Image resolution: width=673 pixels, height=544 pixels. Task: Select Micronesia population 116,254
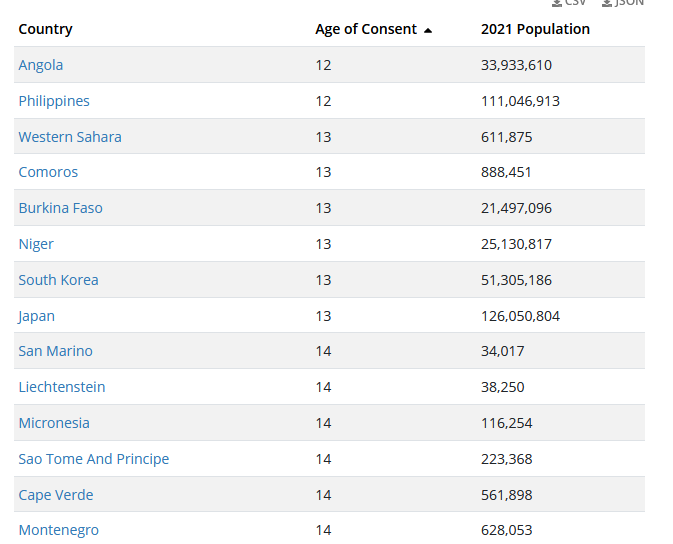point(506,423)
